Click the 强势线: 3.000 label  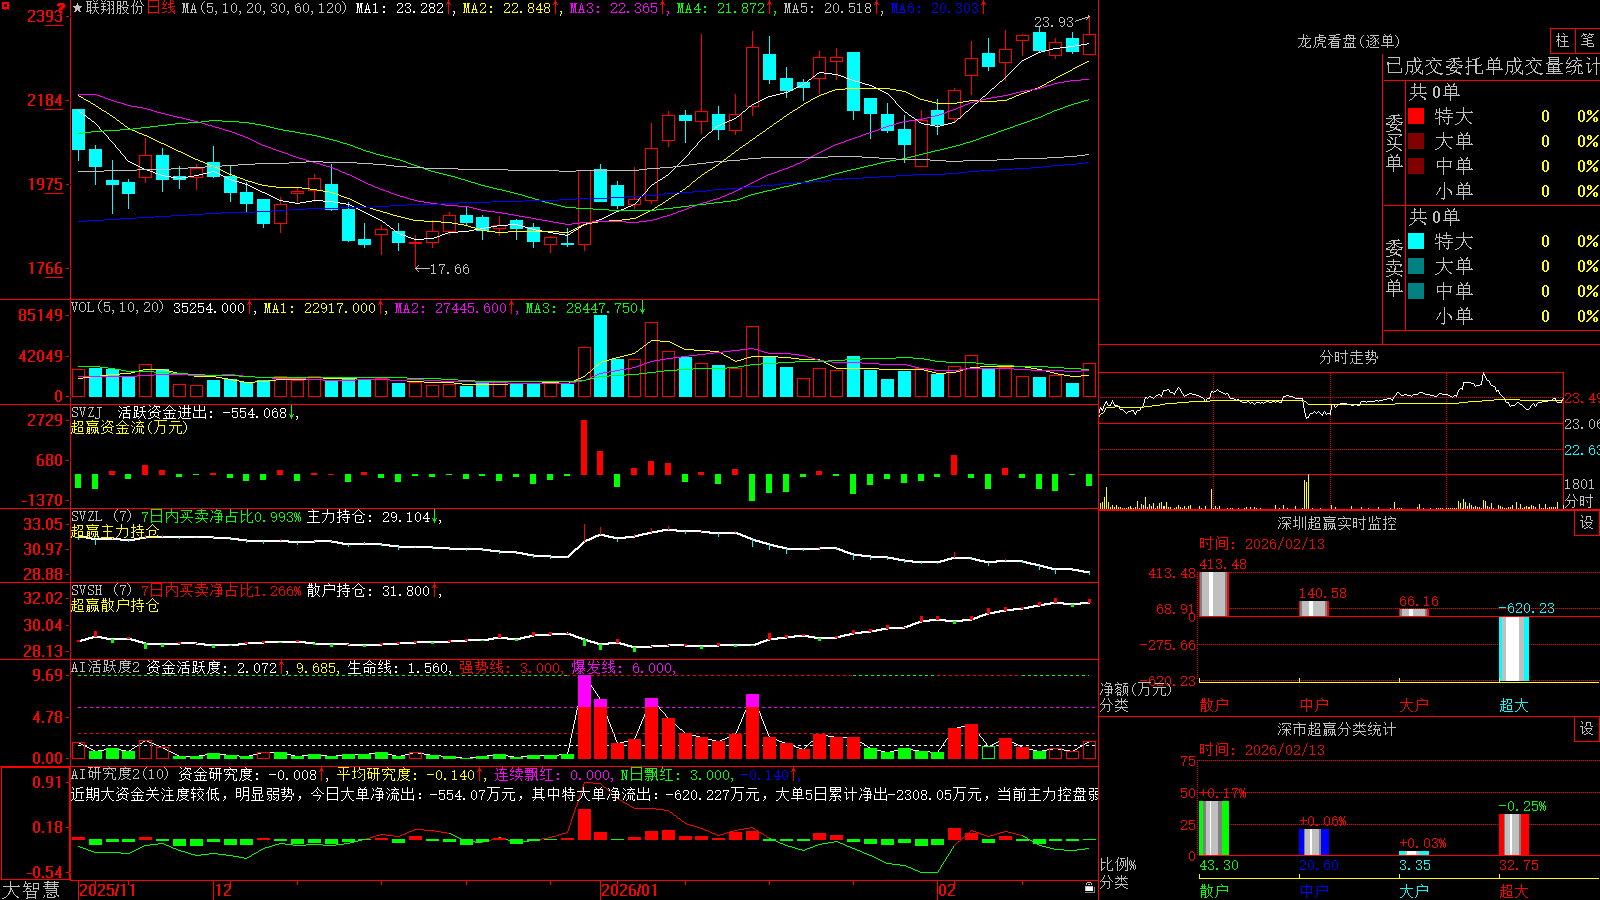point(511,667)
